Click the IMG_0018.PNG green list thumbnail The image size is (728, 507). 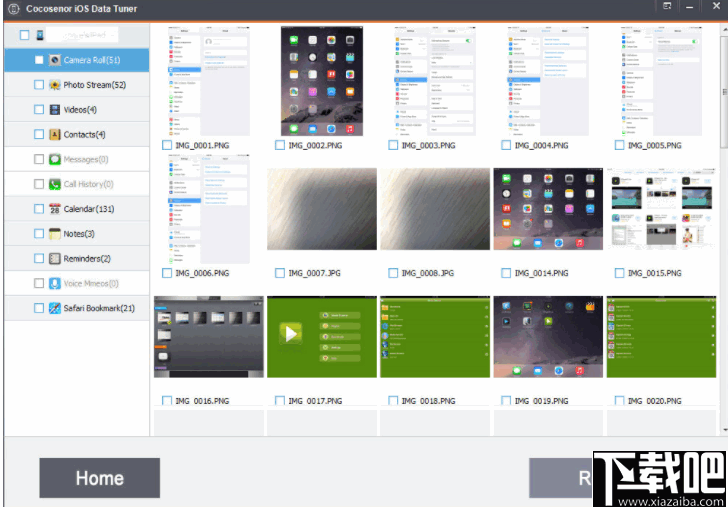[435, 337]
